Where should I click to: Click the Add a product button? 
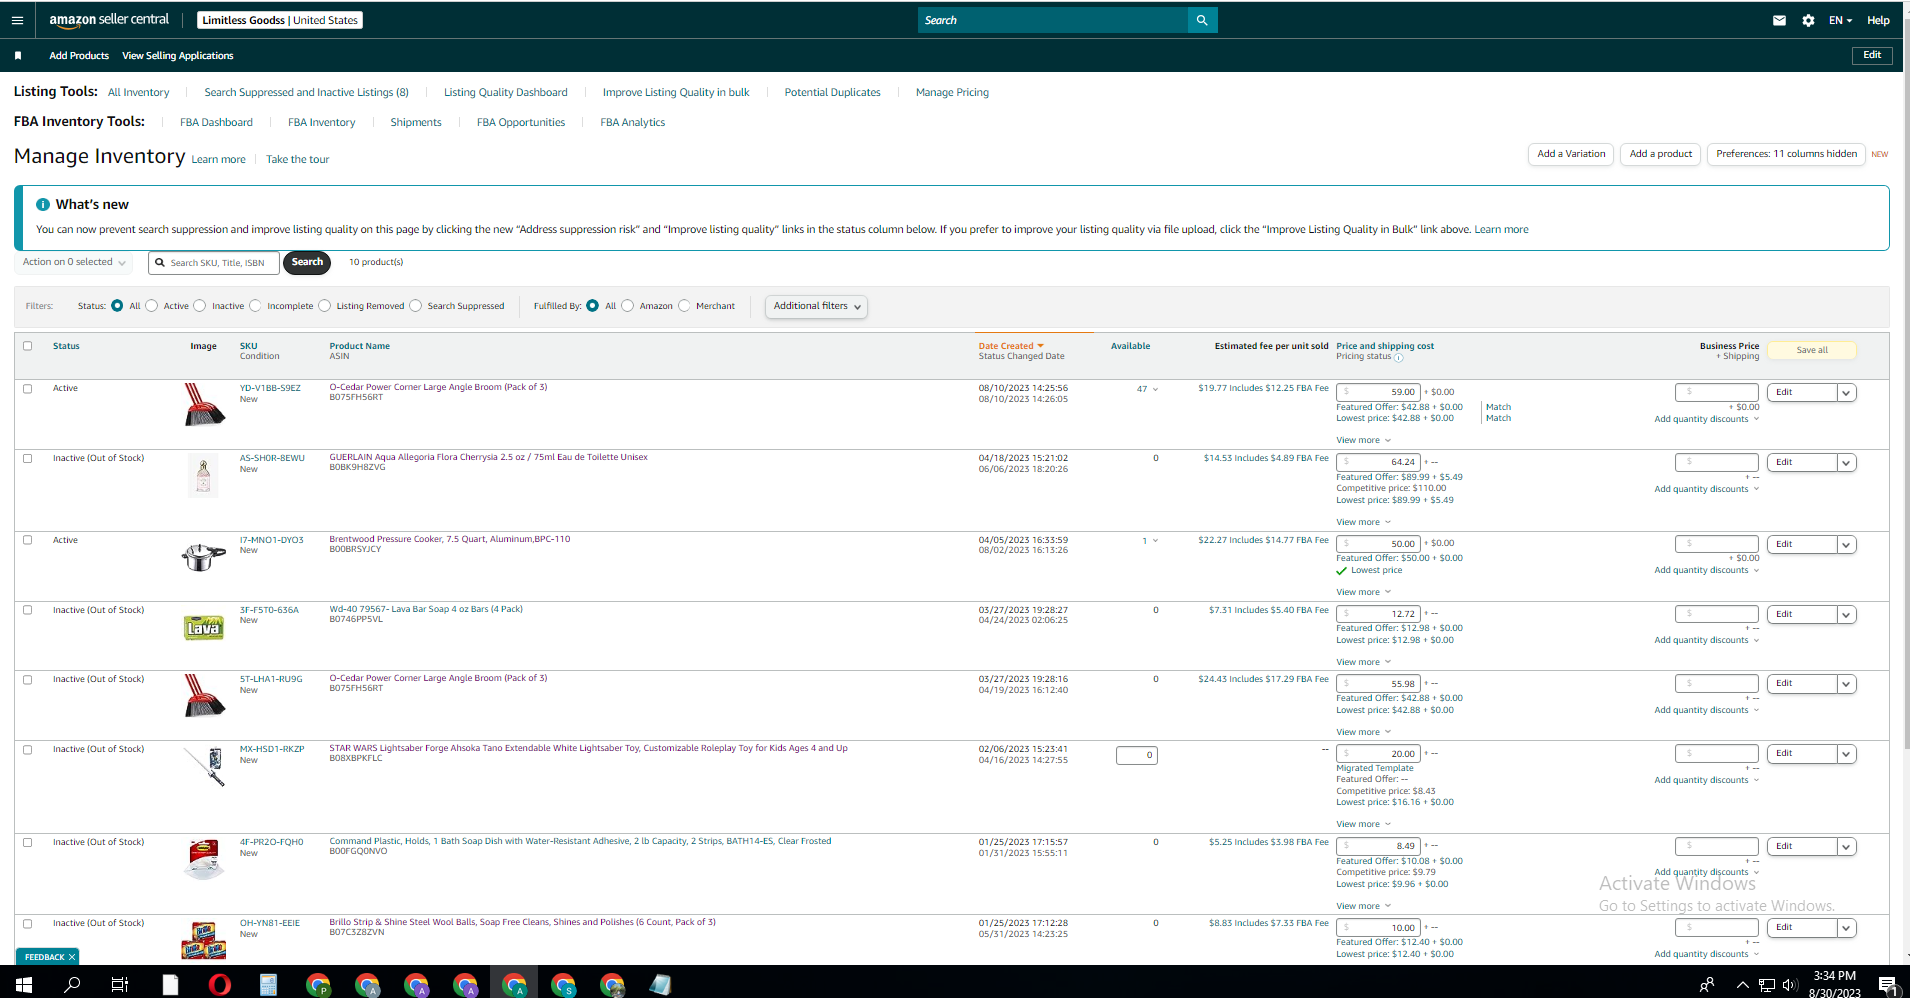coord(1661,154)
